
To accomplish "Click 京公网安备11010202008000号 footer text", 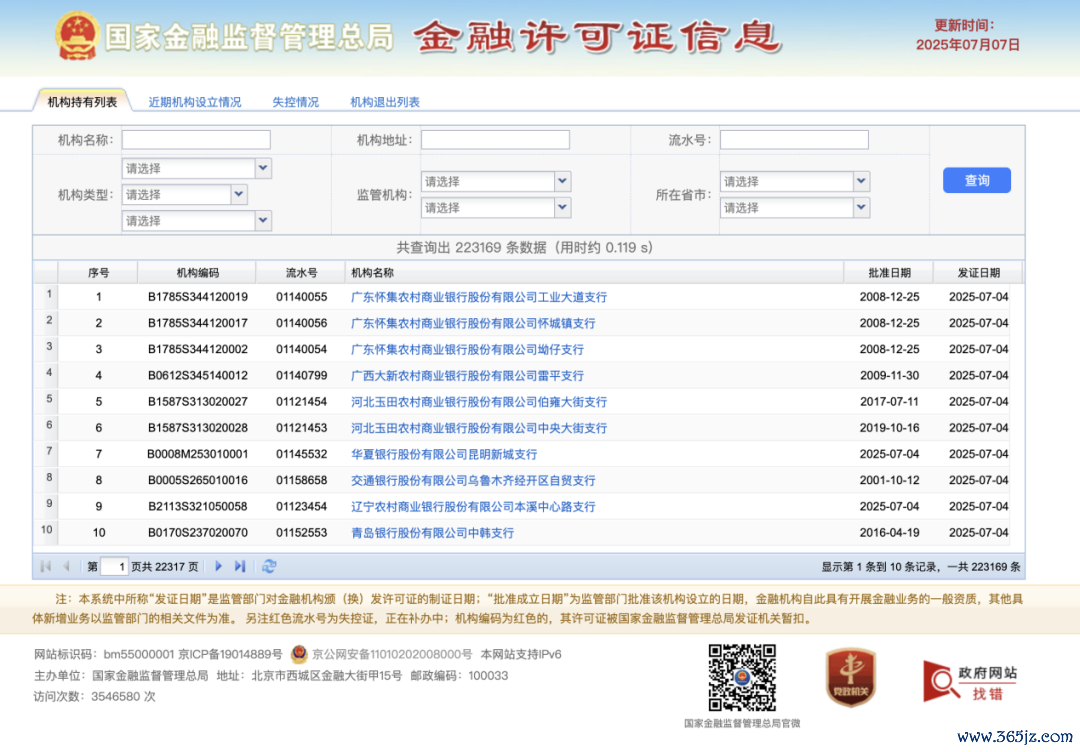I will click(392, 654).
